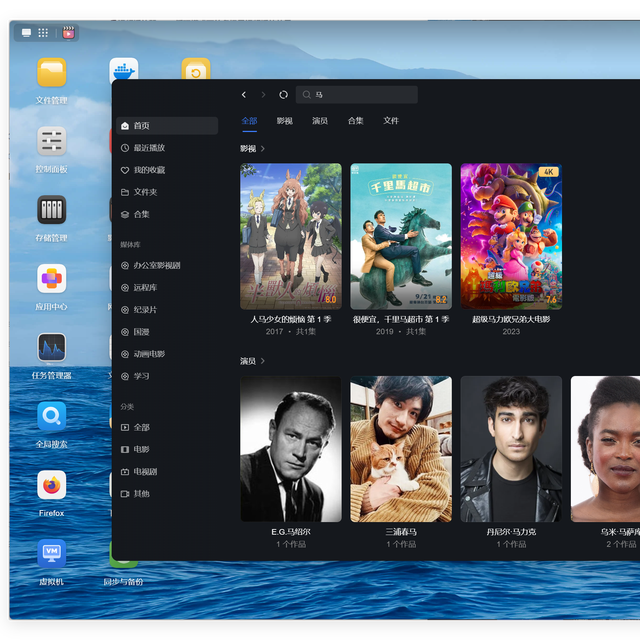Click the search field containing 马
This screenshot has height=640, width=640.
pos(362,95)
